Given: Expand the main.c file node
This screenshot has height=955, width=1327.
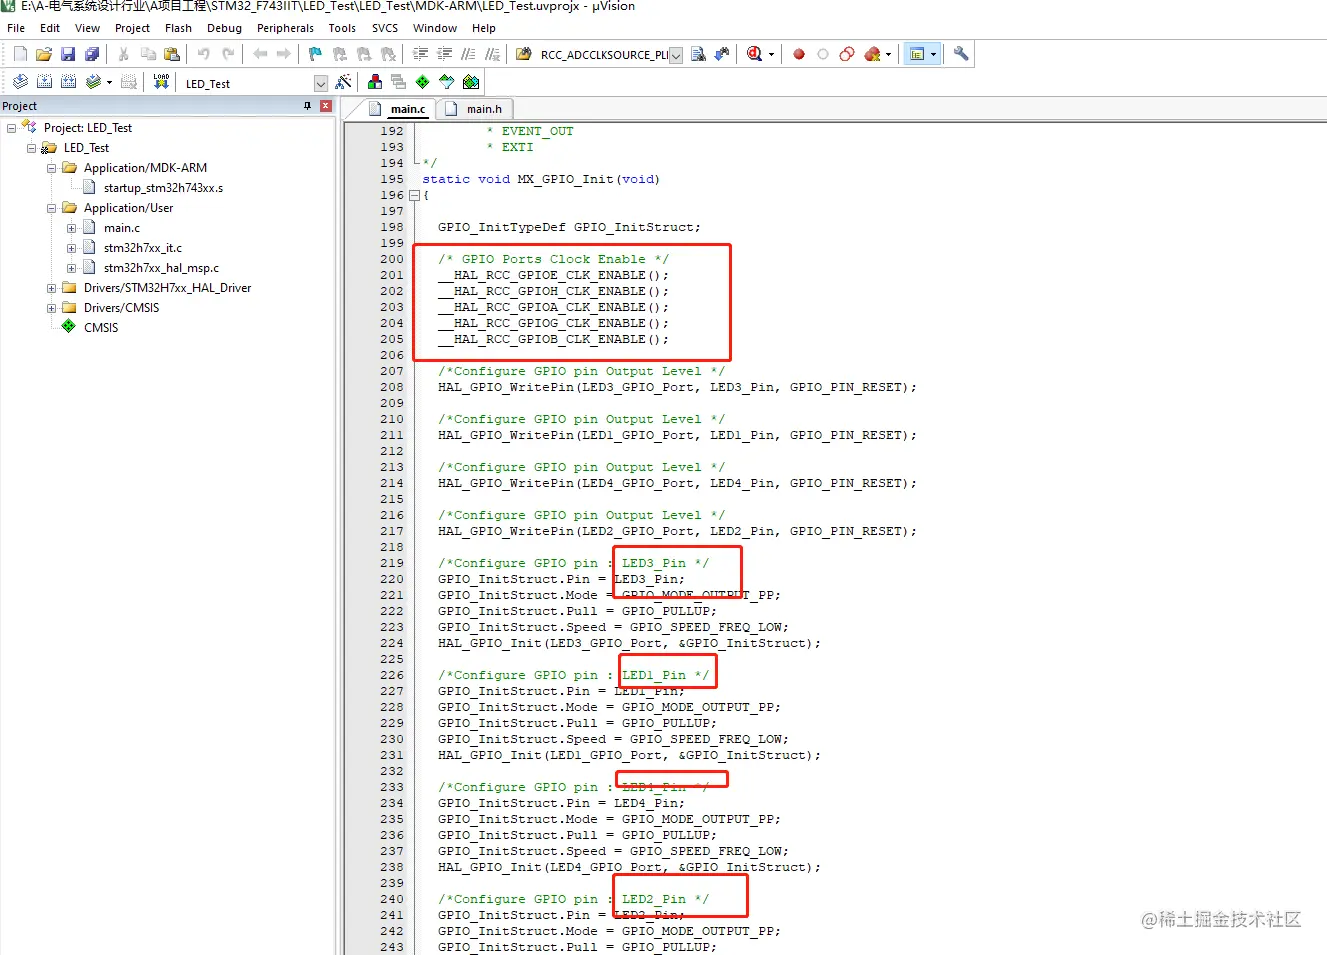Looking at the screenshot, I should pos(71,228).
